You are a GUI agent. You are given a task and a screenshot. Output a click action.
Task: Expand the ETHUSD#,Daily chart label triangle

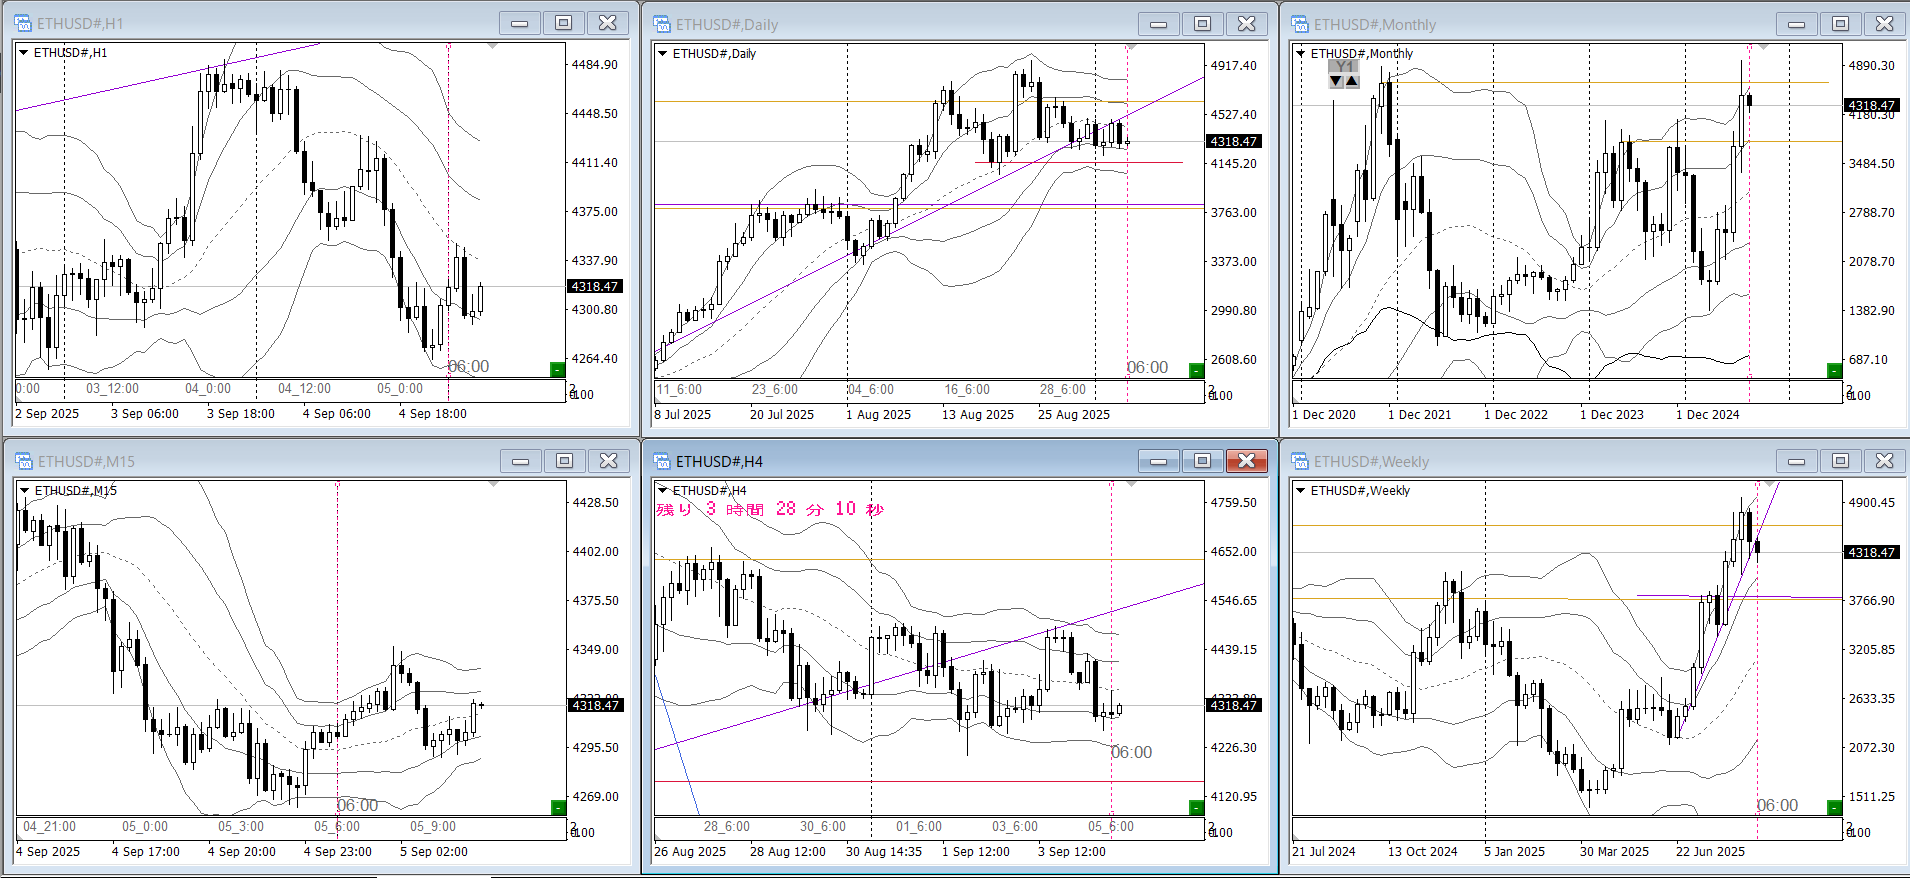[662, 54]
